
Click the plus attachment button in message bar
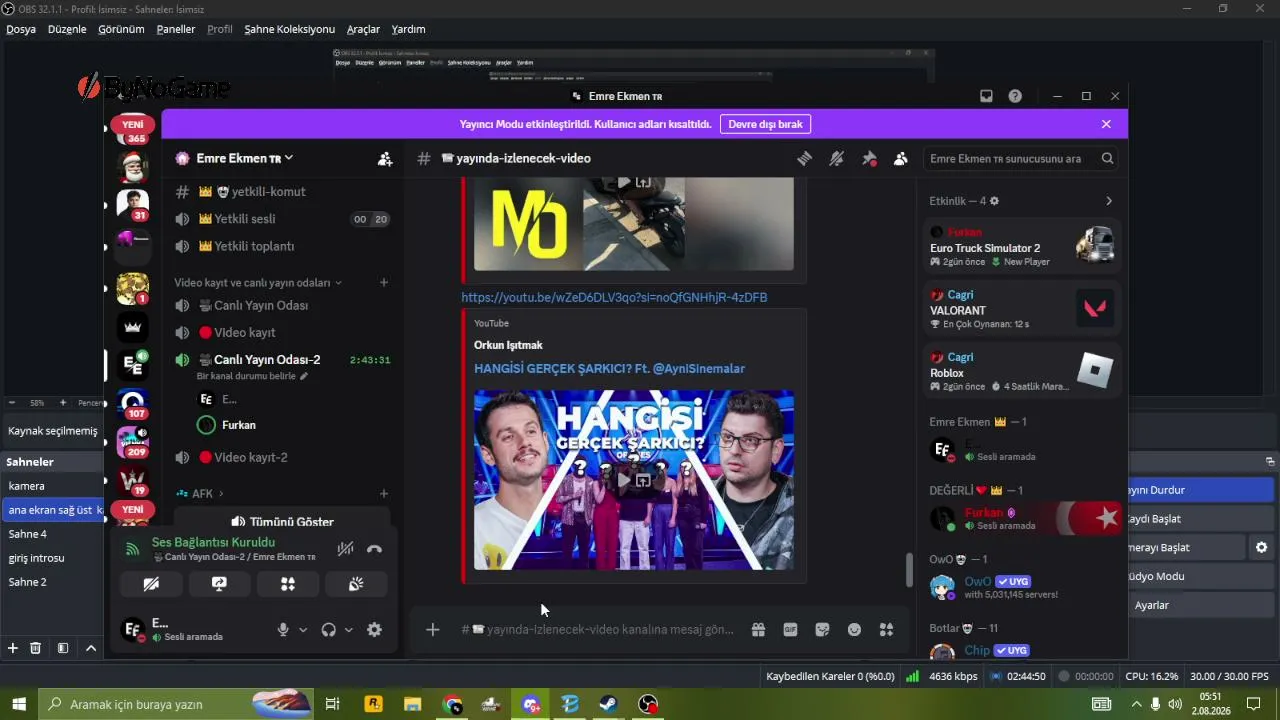432,630
